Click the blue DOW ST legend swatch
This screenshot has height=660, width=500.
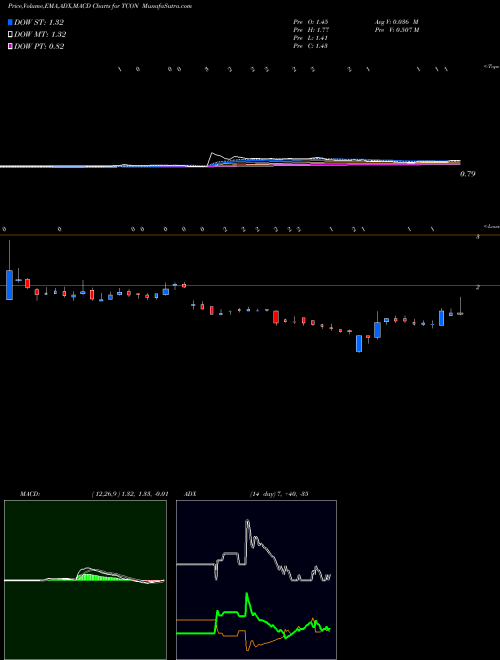(x=10, y=22)
